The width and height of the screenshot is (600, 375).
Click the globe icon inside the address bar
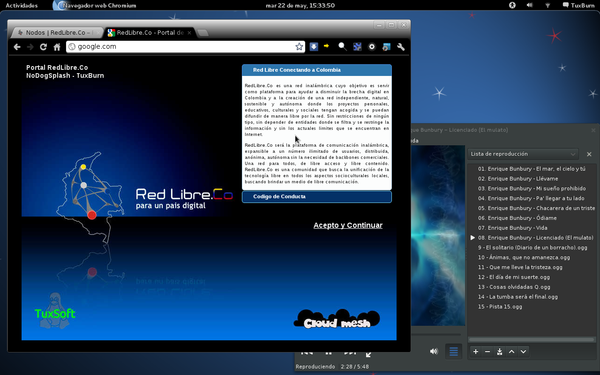[x=72, y=47]
